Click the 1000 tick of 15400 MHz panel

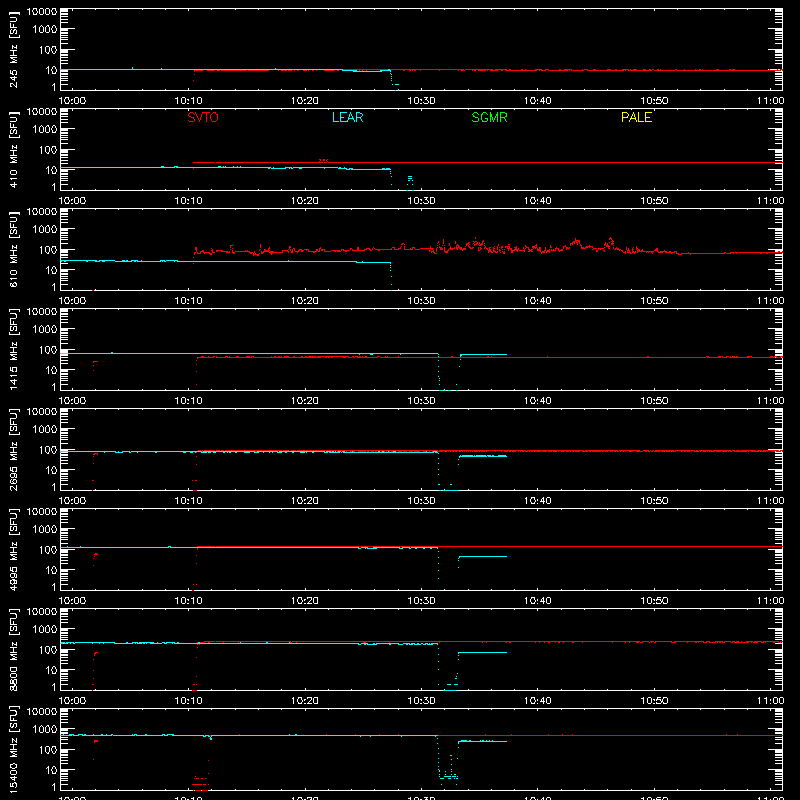point(45,730)
